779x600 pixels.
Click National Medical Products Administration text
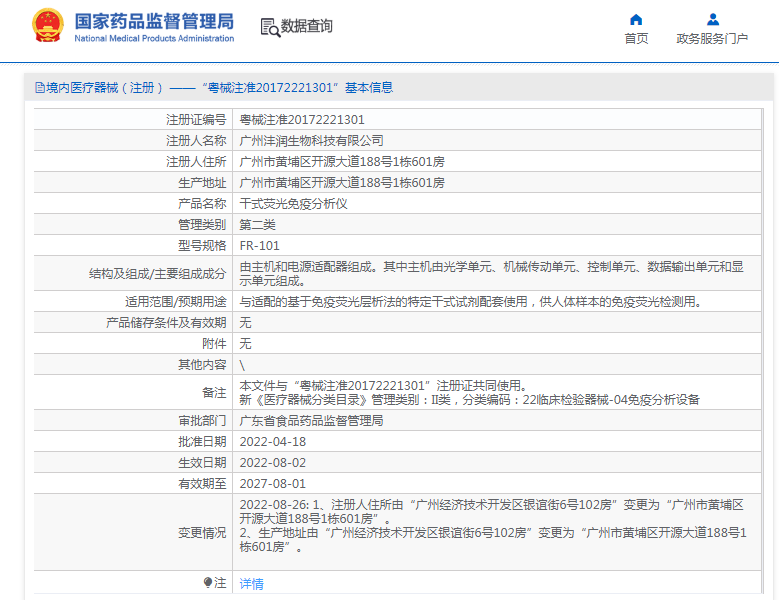tap(154, 38)
